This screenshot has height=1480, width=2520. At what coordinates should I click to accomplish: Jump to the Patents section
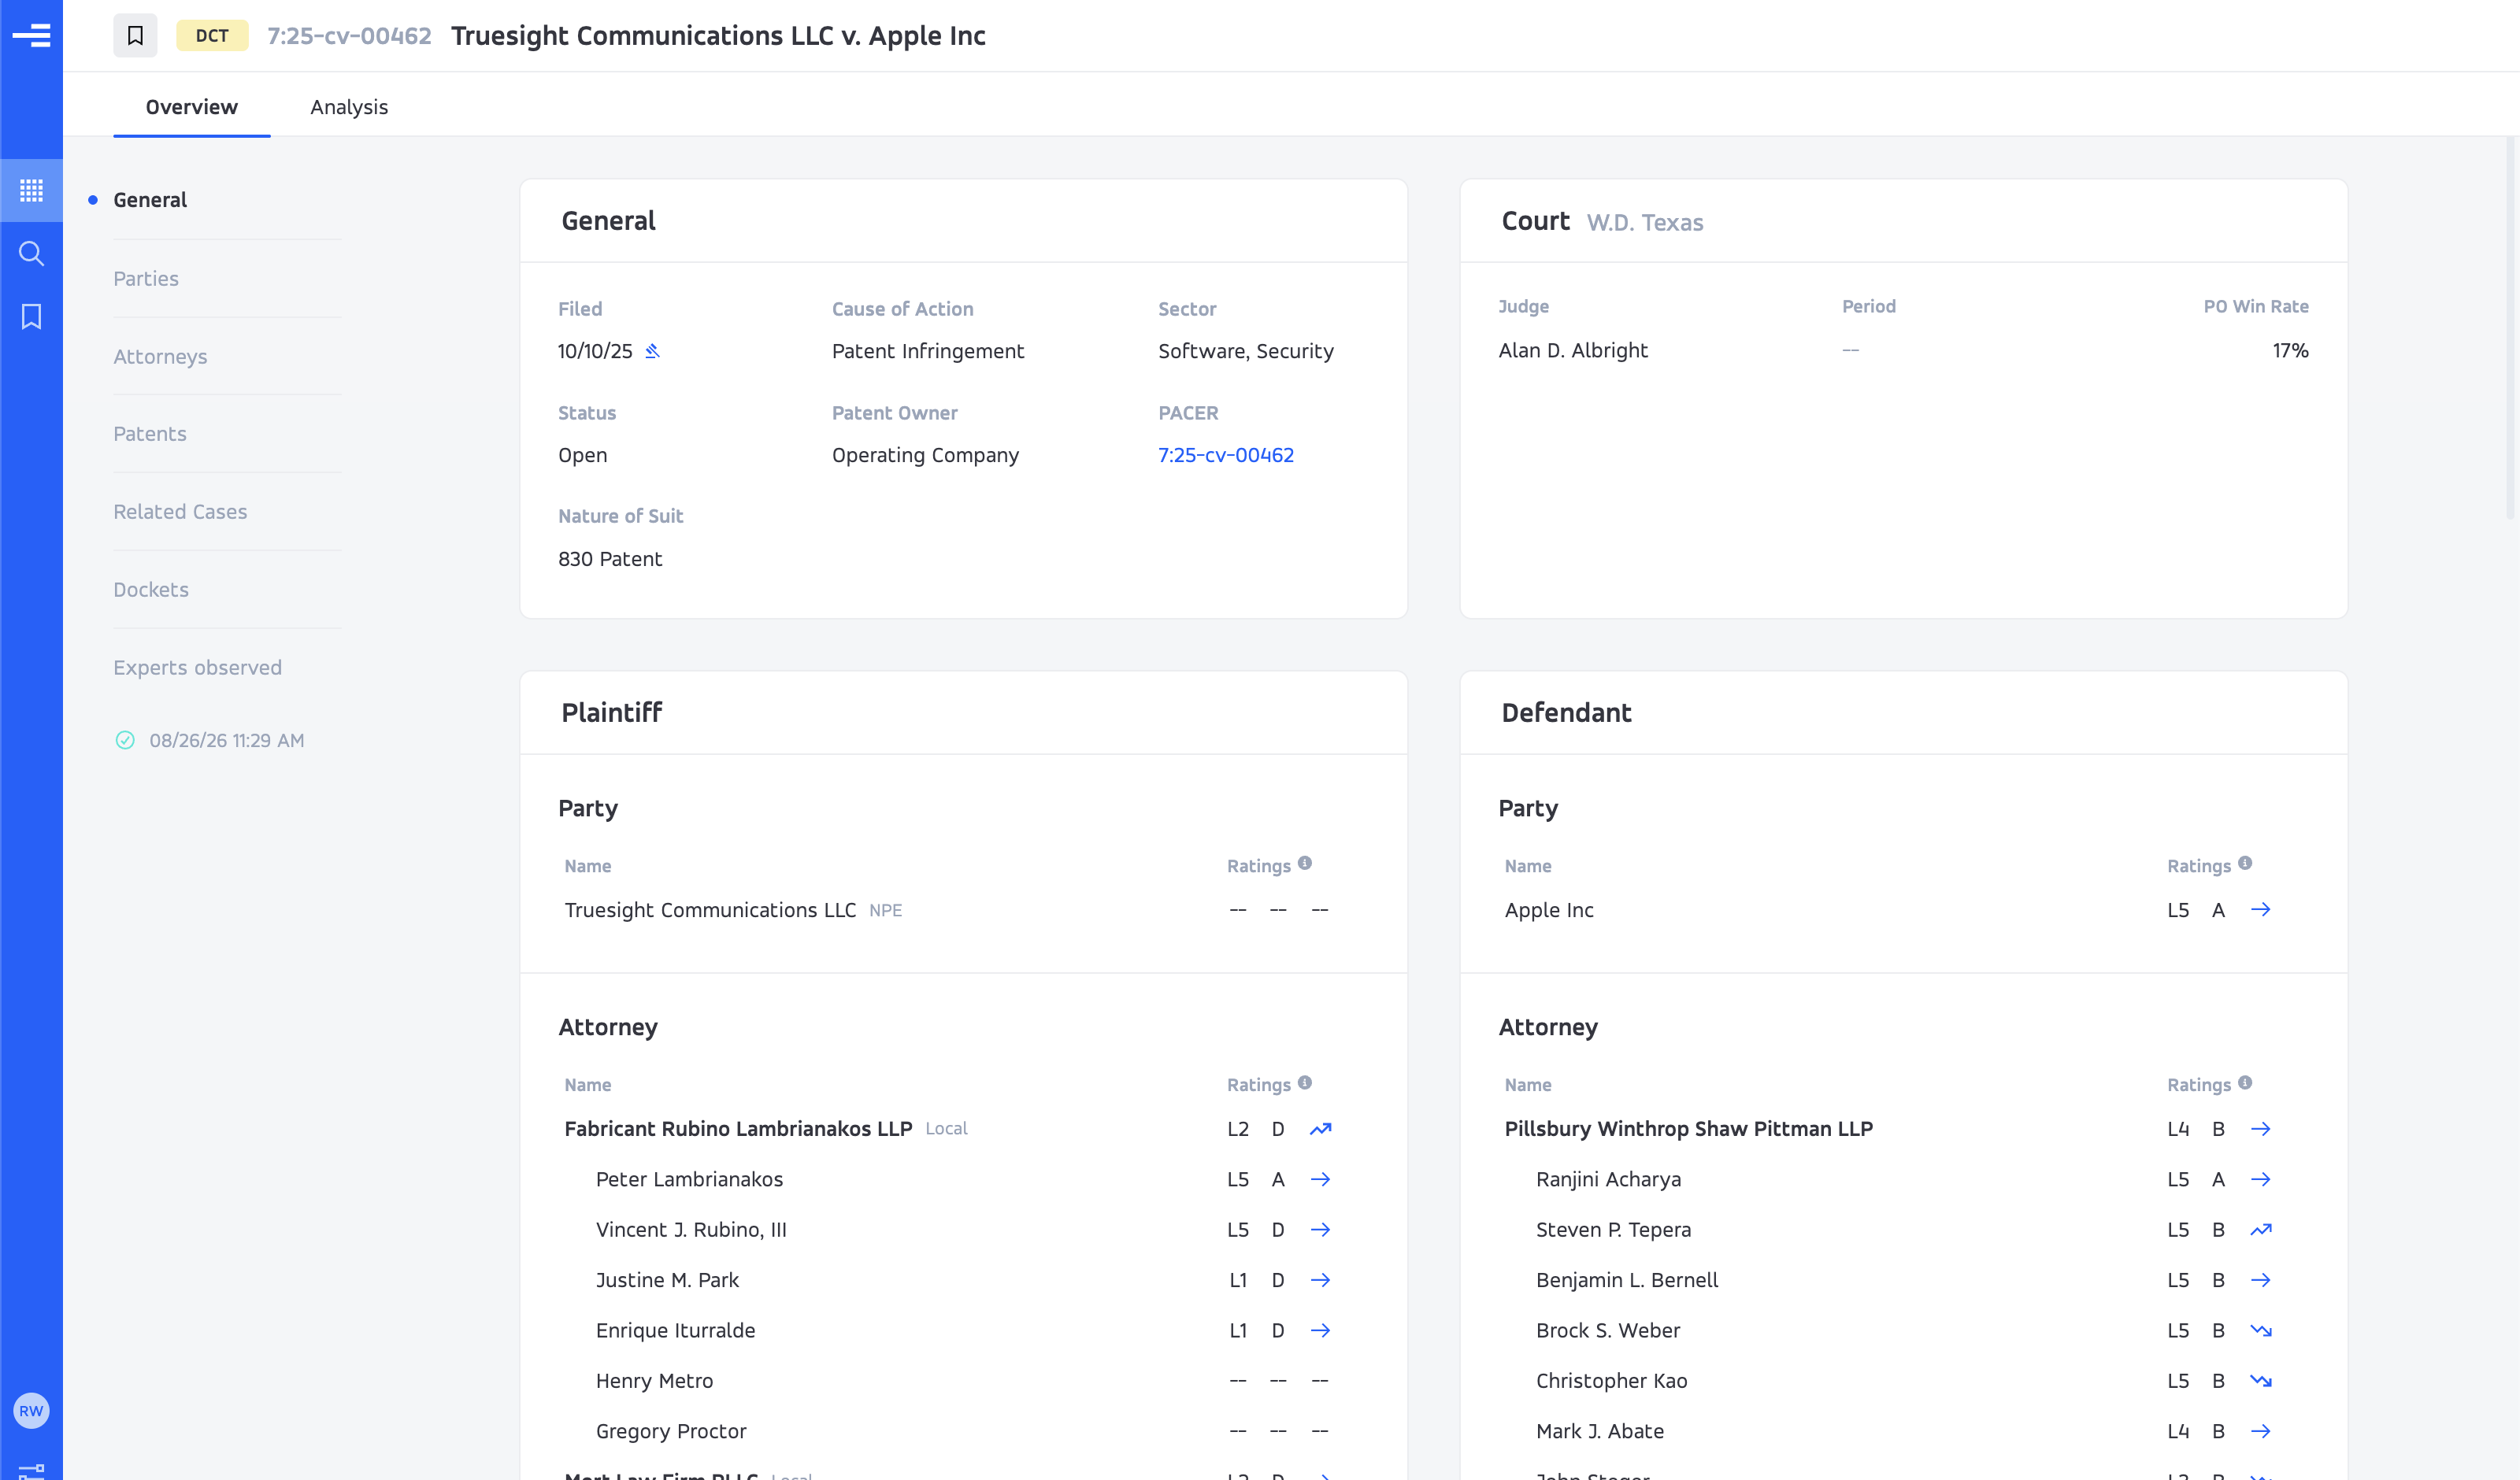click(150, 434)
